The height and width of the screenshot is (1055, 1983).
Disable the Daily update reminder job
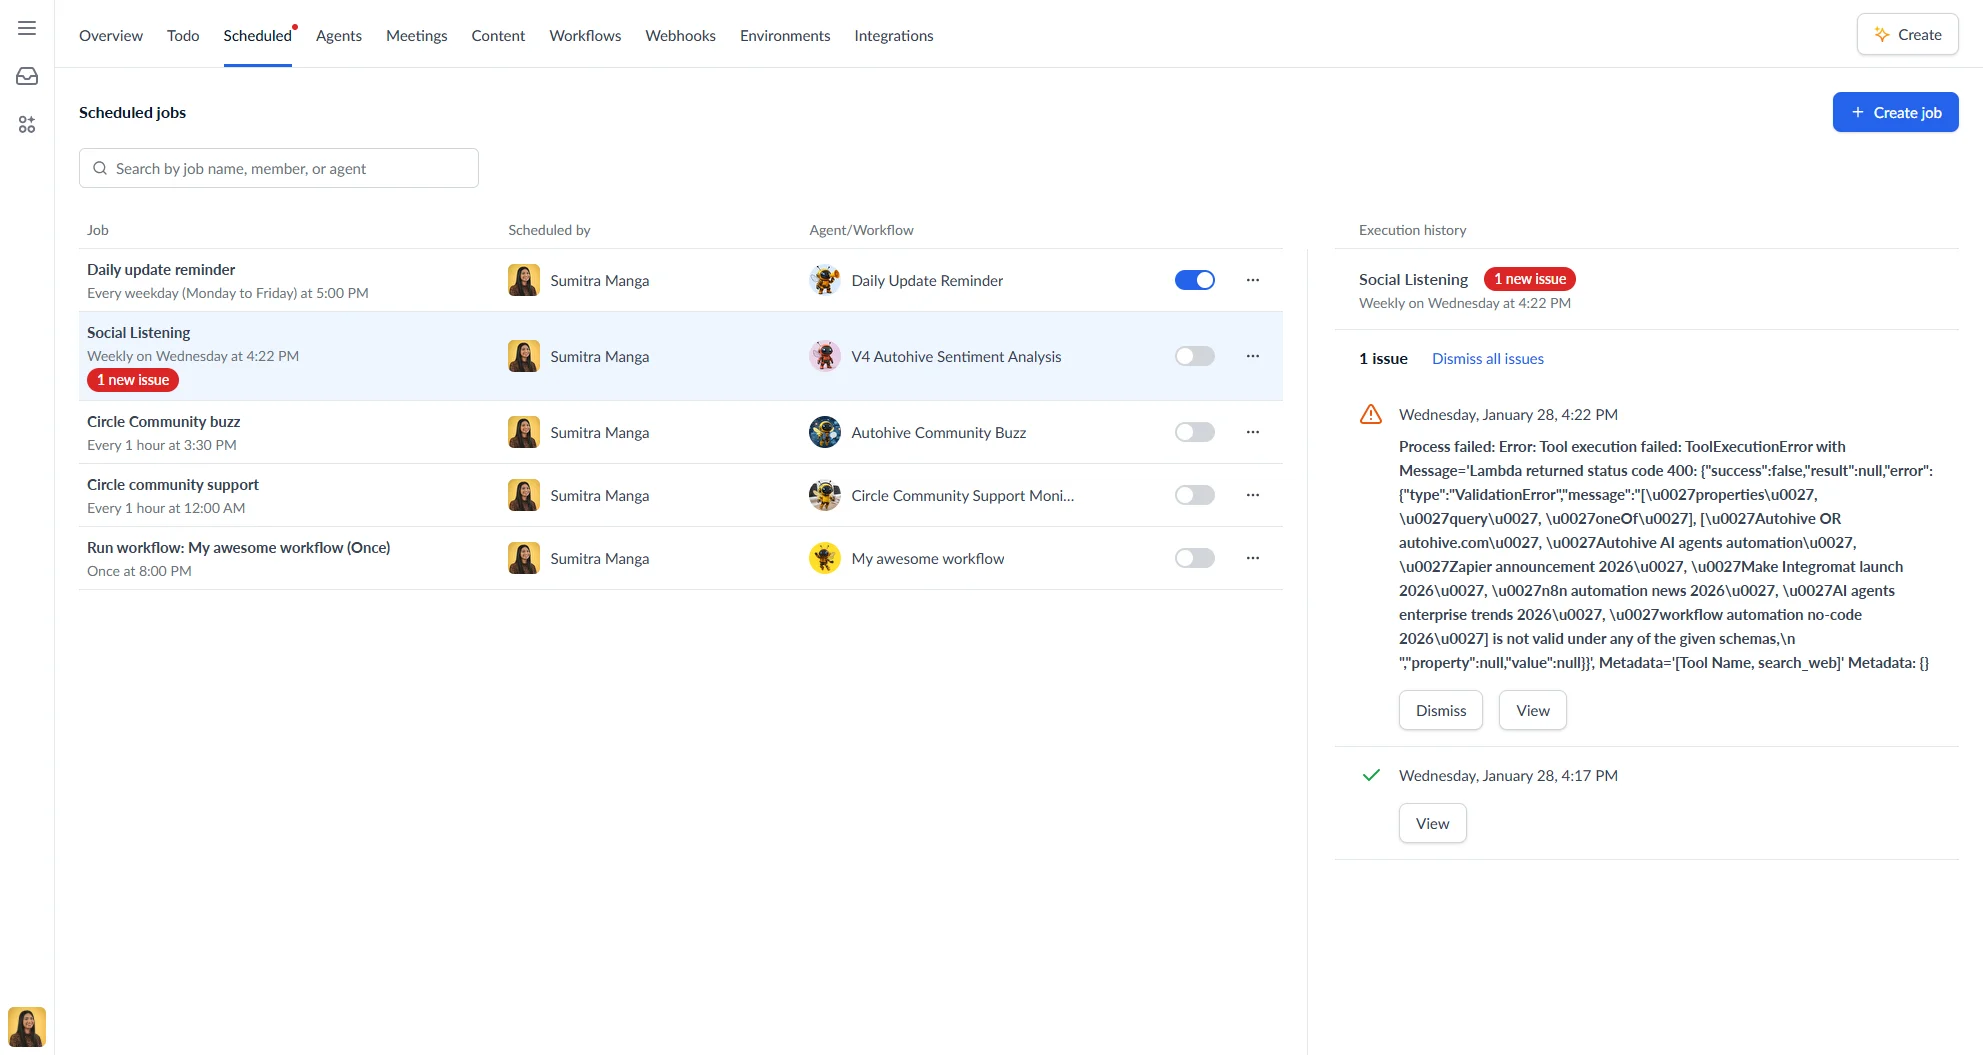(1194, 280)
